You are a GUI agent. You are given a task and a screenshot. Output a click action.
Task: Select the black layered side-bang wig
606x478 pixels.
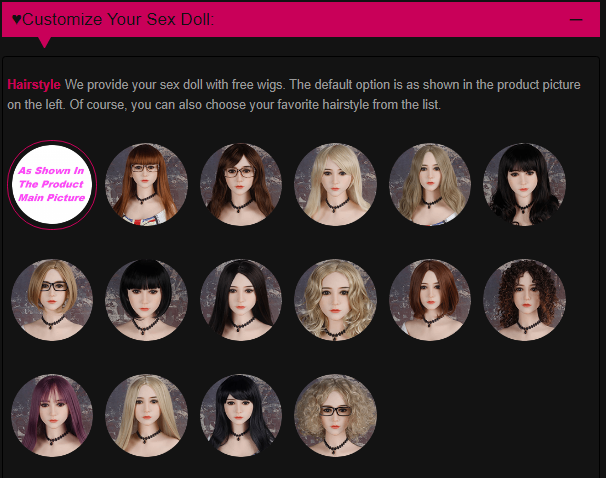point(241,415)
